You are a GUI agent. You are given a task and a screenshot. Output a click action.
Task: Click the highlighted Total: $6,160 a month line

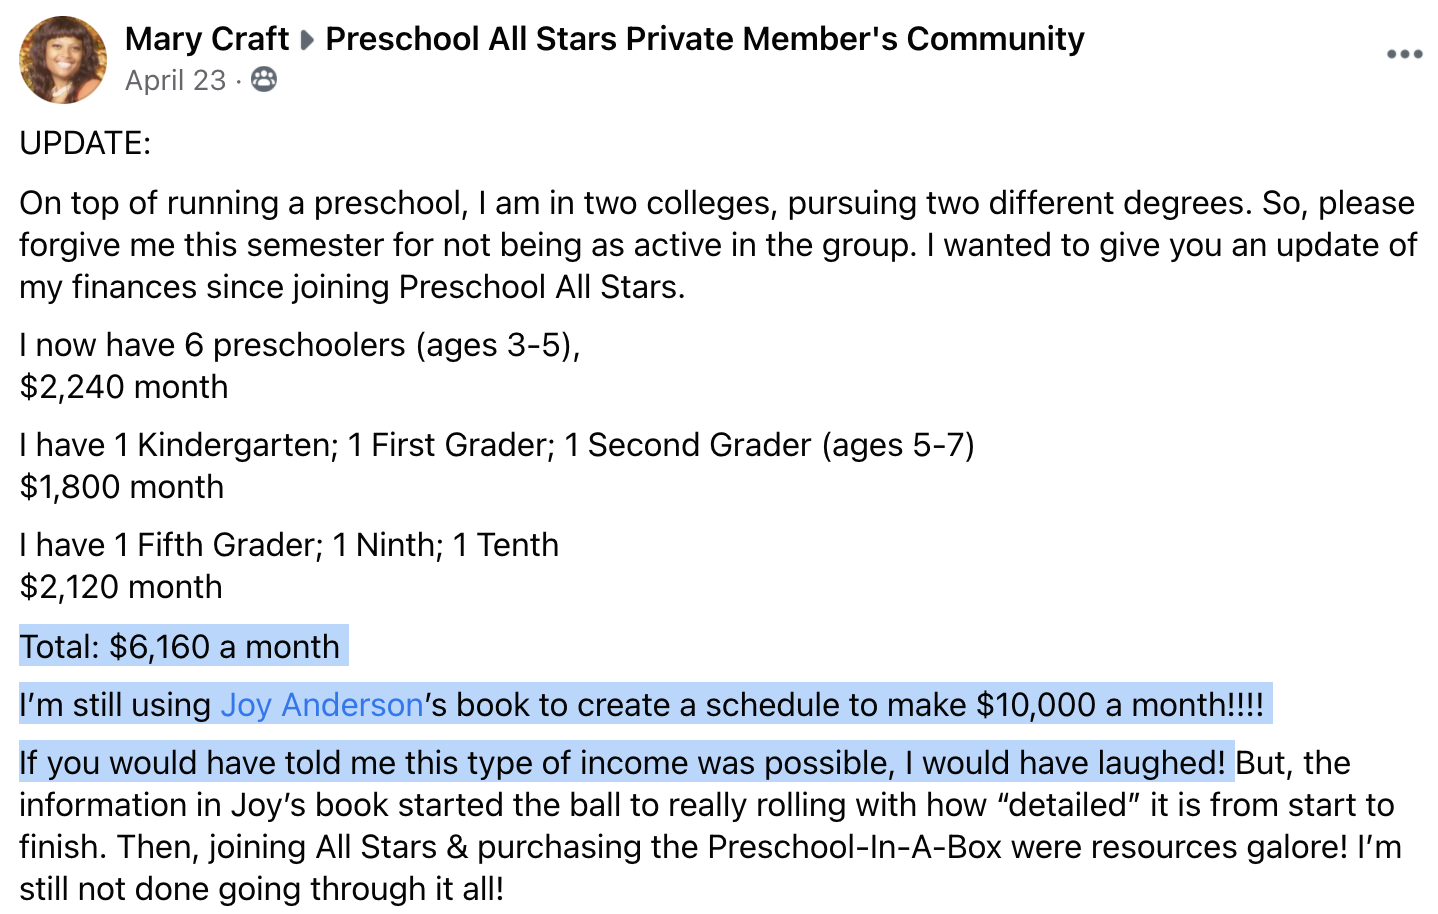(x=180, y=647)
